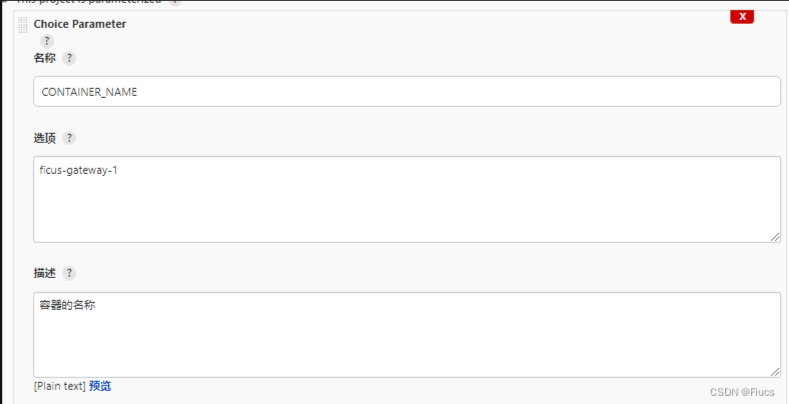
Task: Click 'This project is parameterized' label text
Action: point(88,2)
